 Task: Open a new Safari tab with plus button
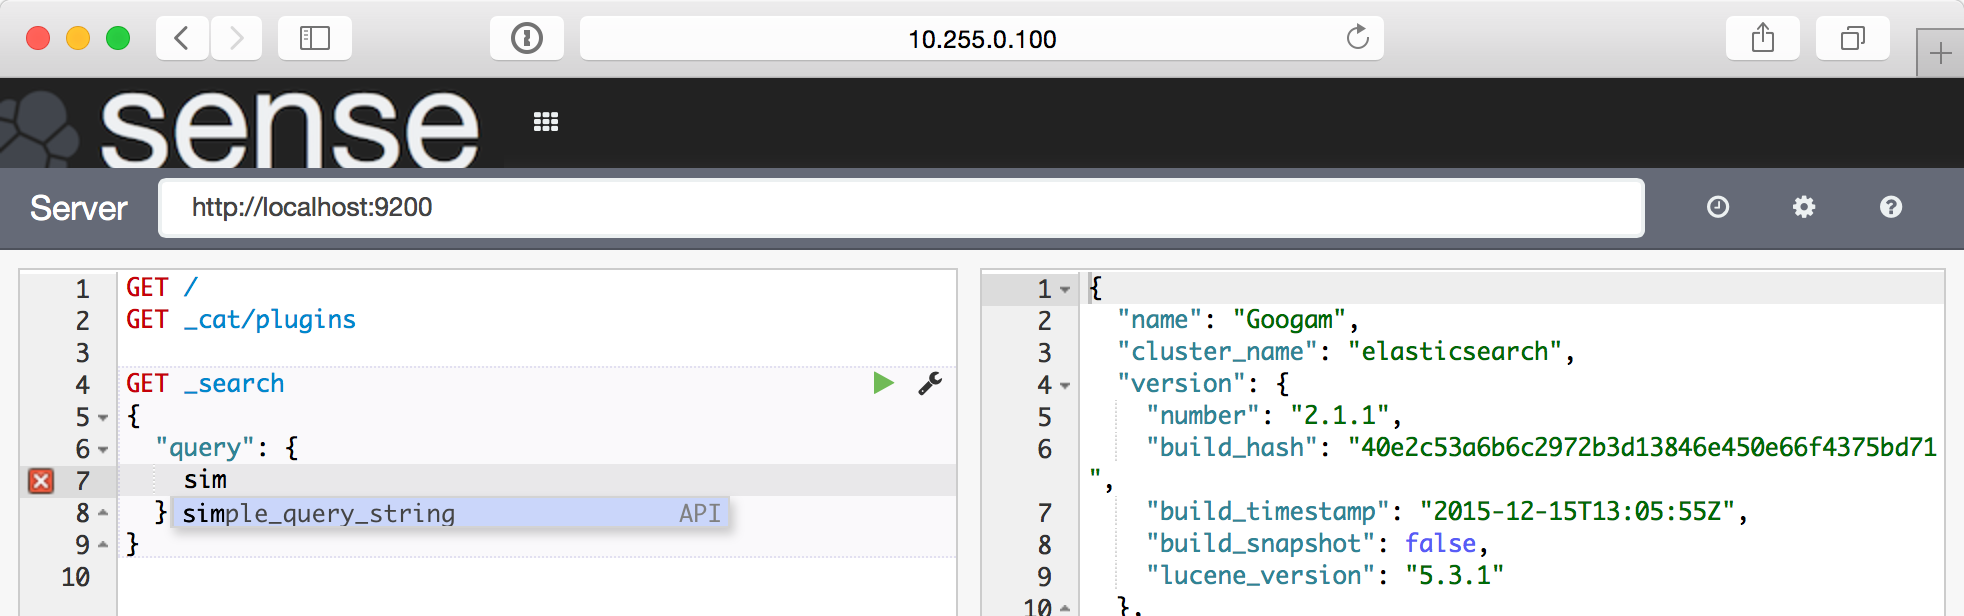1940,53
